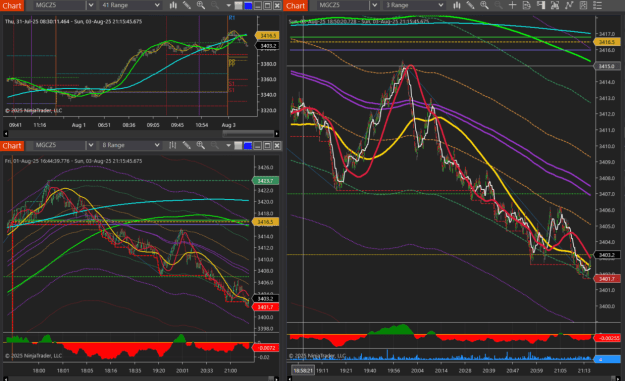This screenshot has width=625, height=381.
Task: Maximize the 41 Range chart window
Action: (267, 5)
